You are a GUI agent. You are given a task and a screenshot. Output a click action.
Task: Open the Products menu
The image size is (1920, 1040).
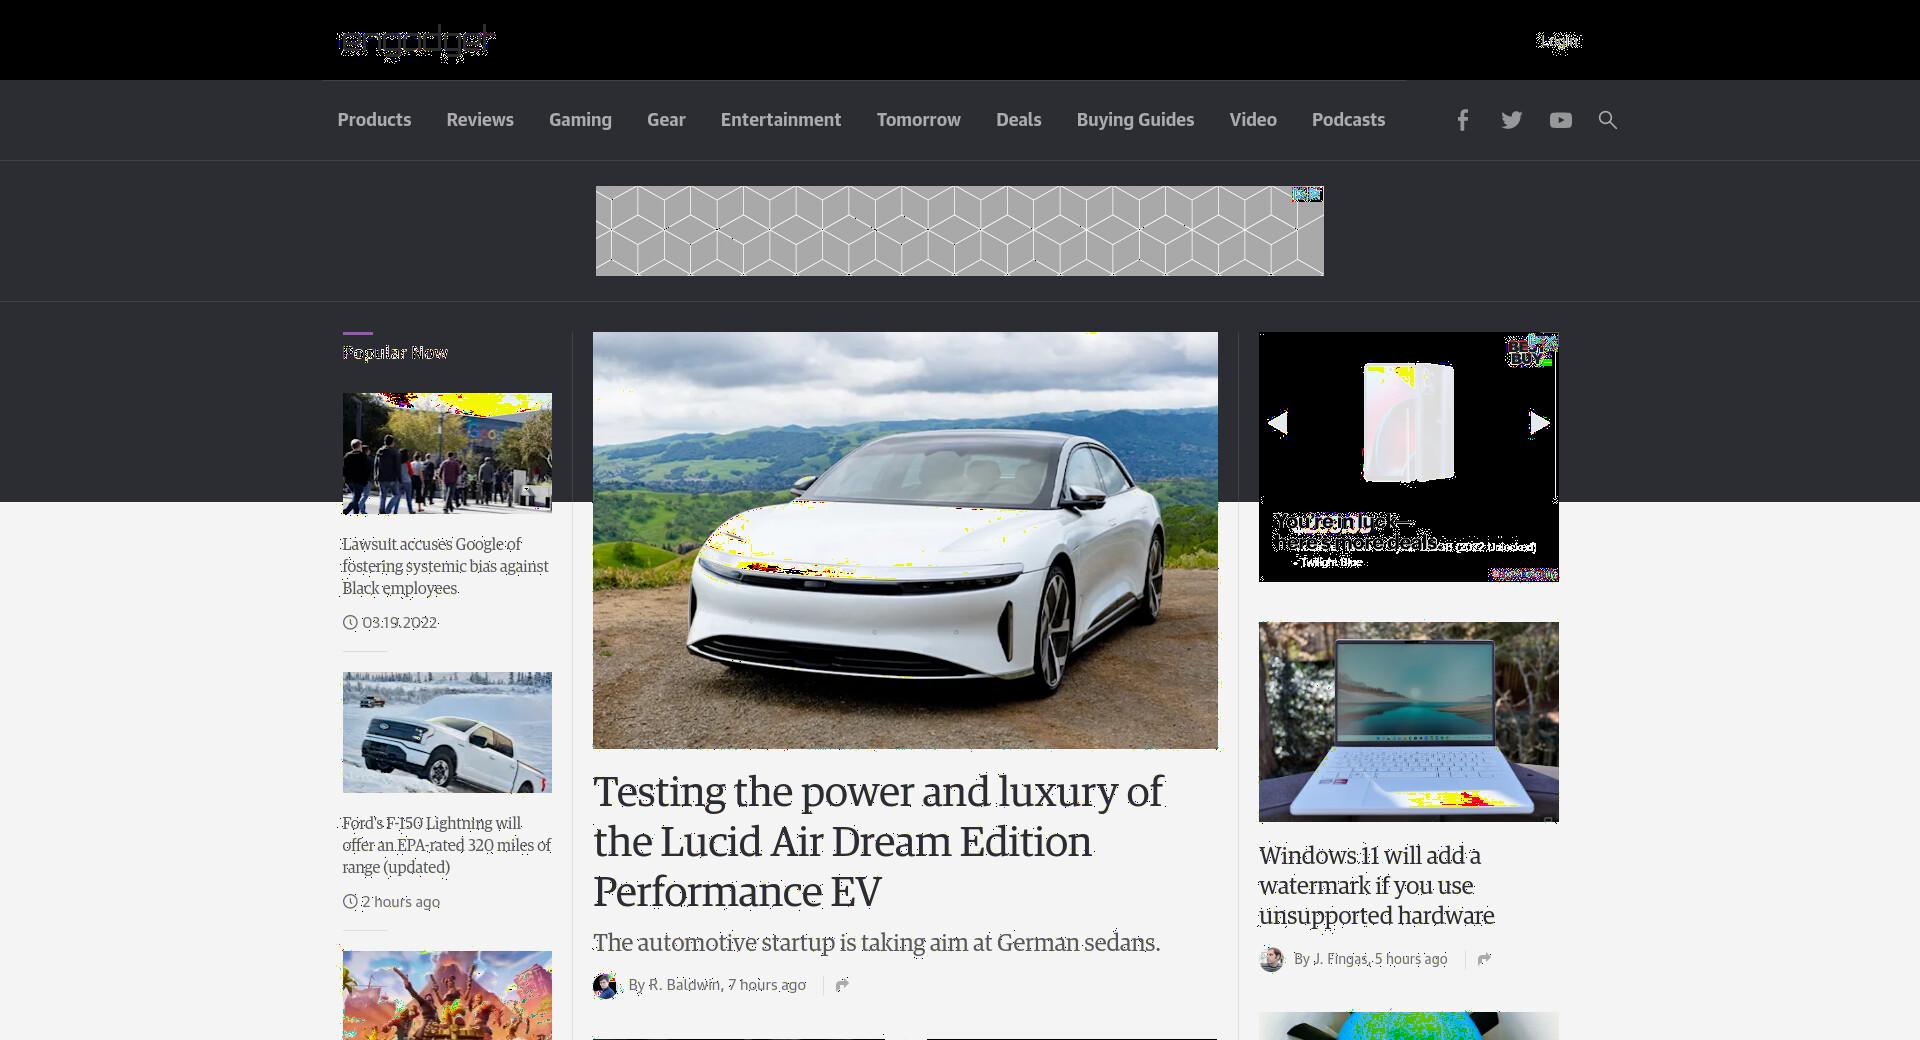[x=374, y=120]
